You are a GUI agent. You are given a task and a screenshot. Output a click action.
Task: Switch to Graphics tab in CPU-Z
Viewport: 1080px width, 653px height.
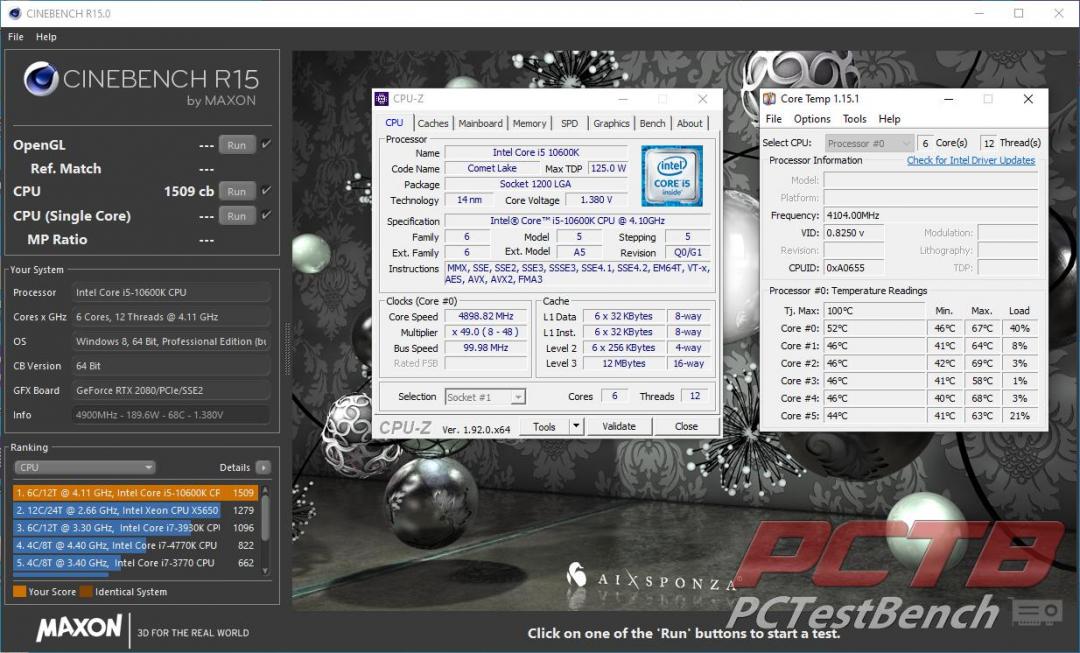tap(611, 123)
